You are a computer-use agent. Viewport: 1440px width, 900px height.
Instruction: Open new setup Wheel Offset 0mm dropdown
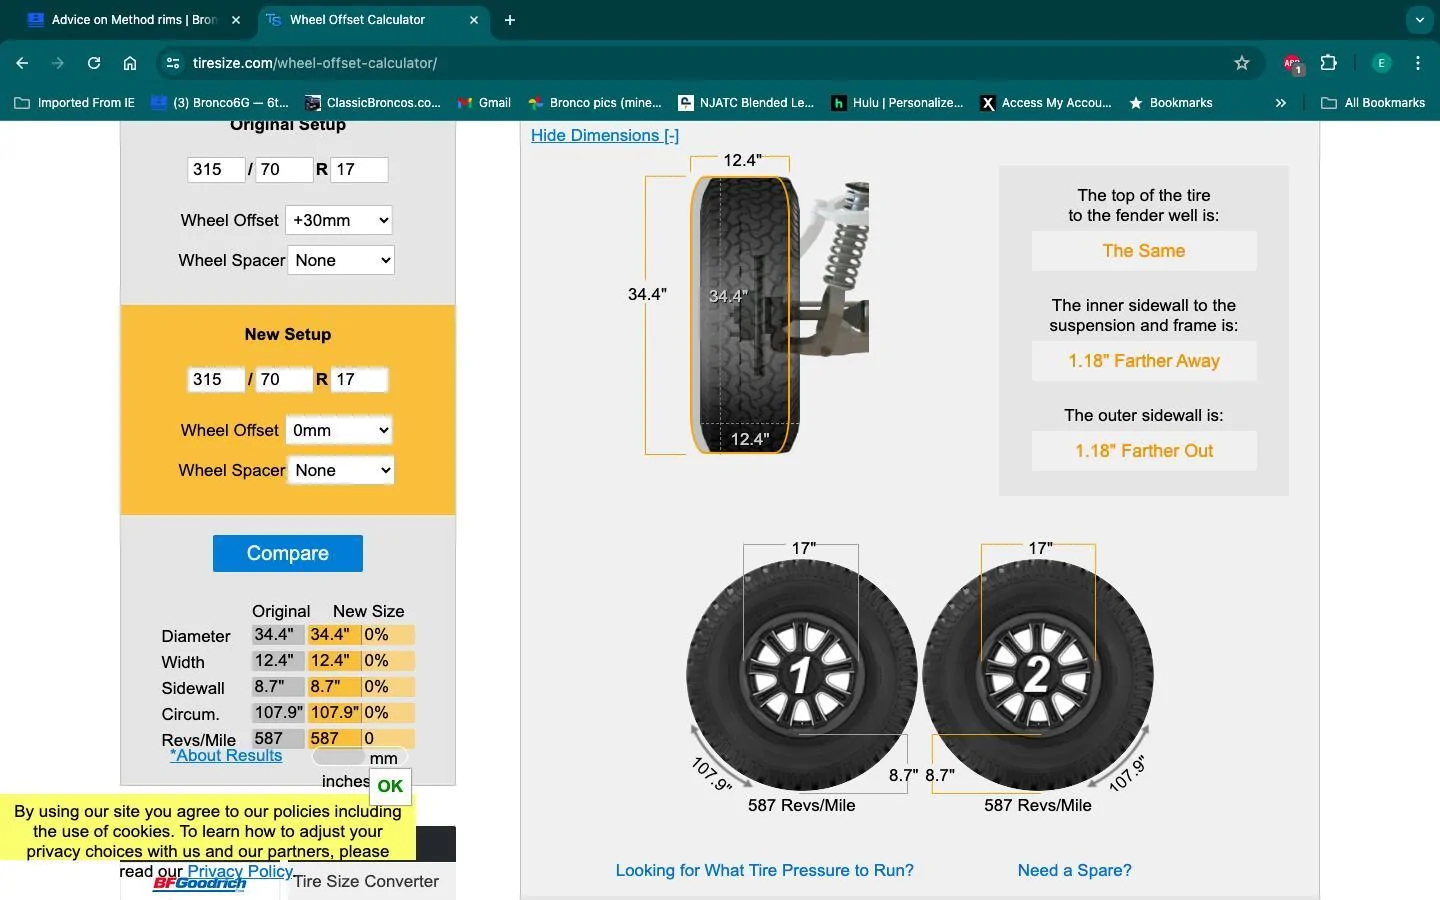point(339,430)
